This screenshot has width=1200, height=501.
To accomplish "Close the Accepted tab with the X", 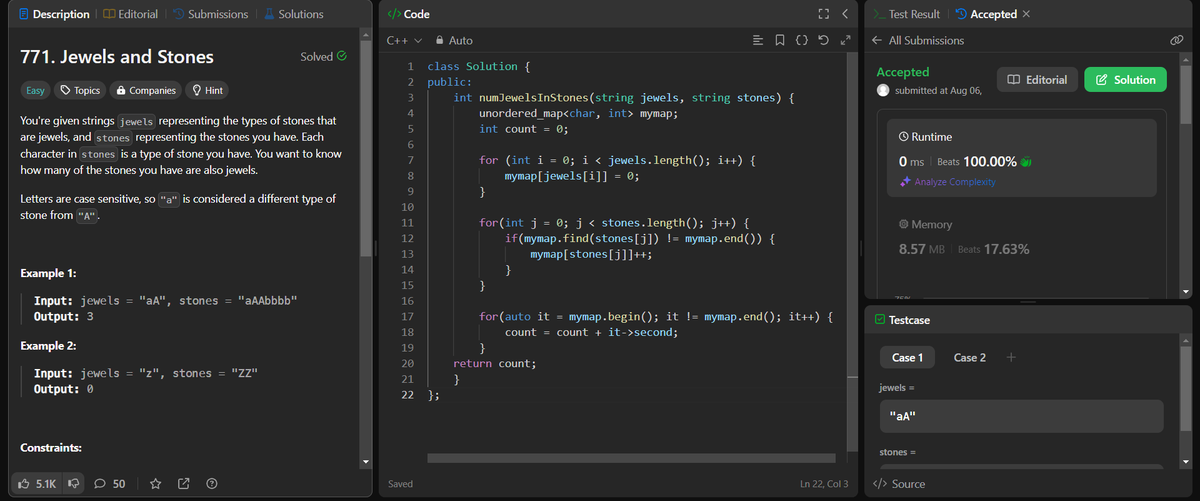I will (x=1027, y=14).
